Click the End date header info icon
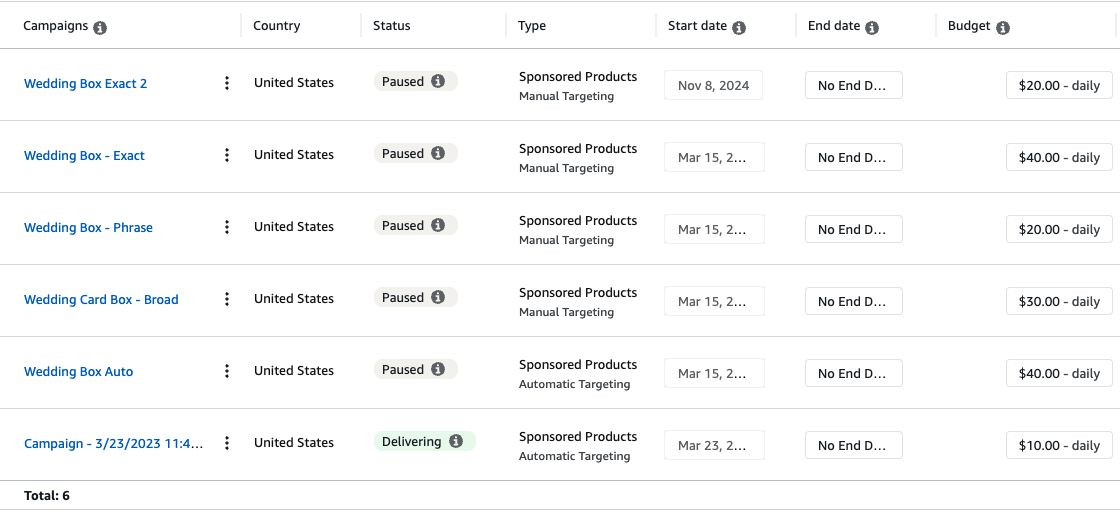The width and height of the screenshot is (1120, 512). 872,28
